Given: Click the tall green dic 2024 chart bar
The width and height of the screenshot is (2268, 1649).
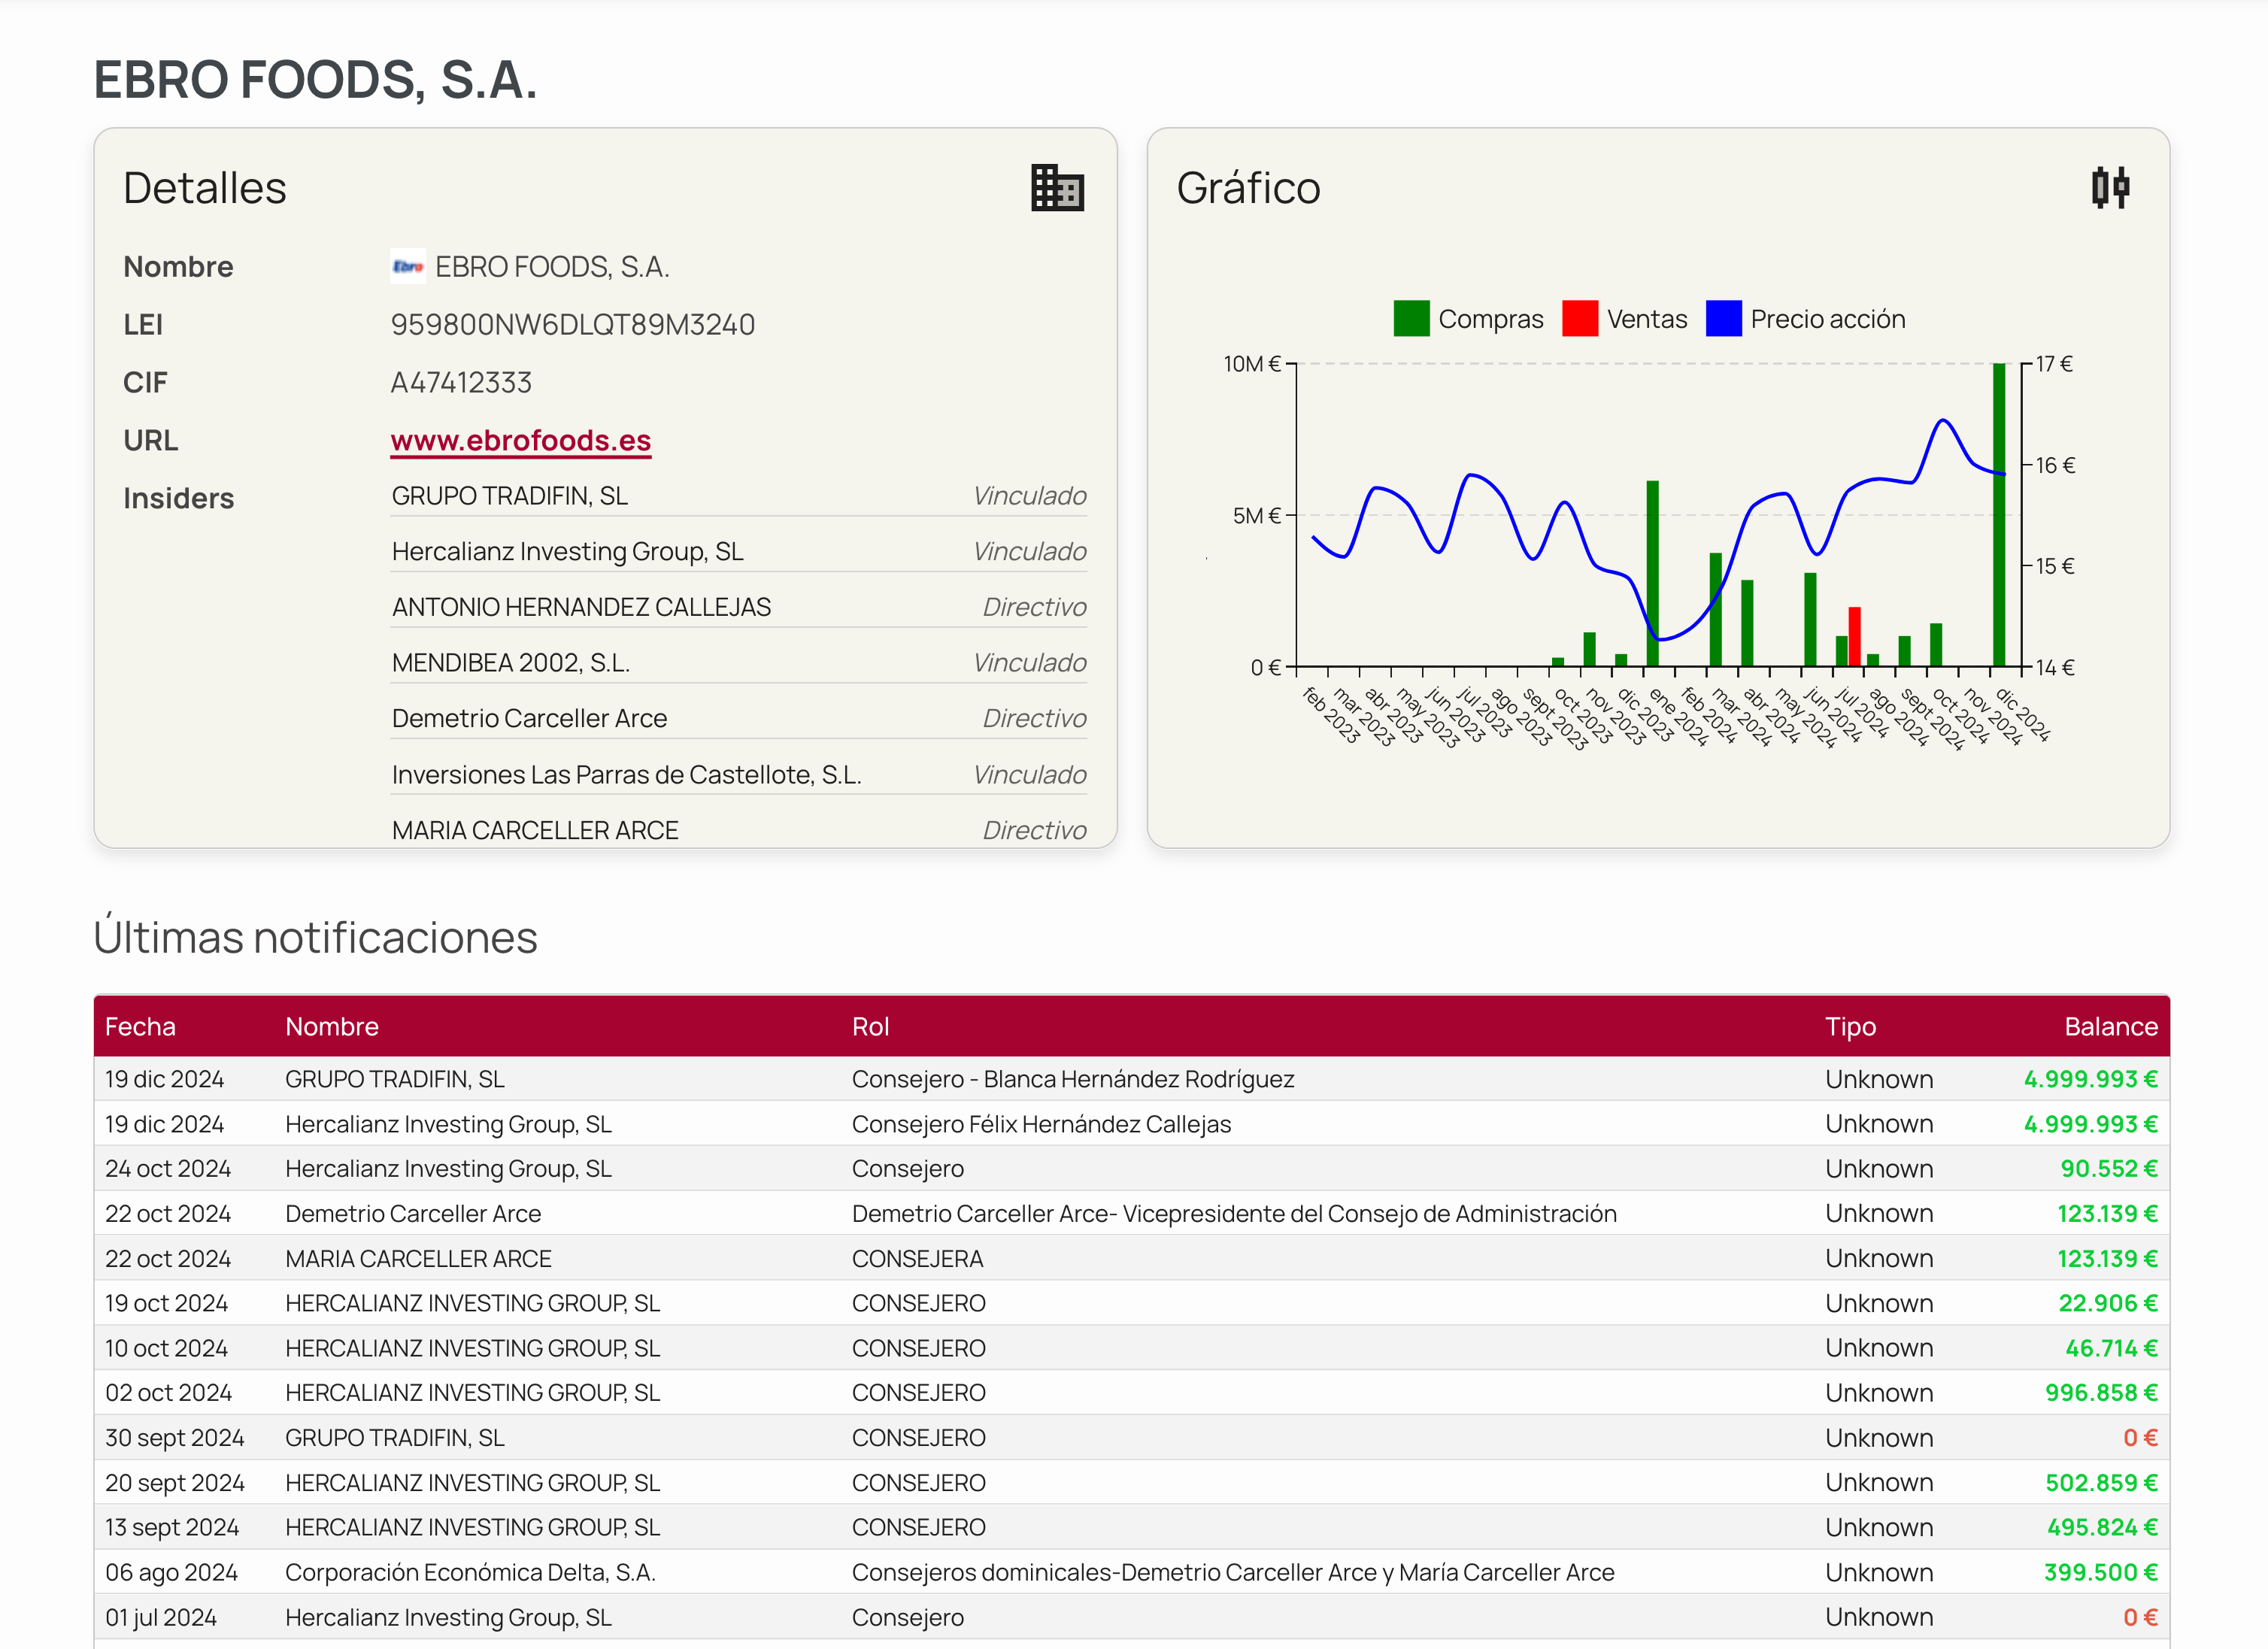Looking at the screenshot, I should [1999, 515].
